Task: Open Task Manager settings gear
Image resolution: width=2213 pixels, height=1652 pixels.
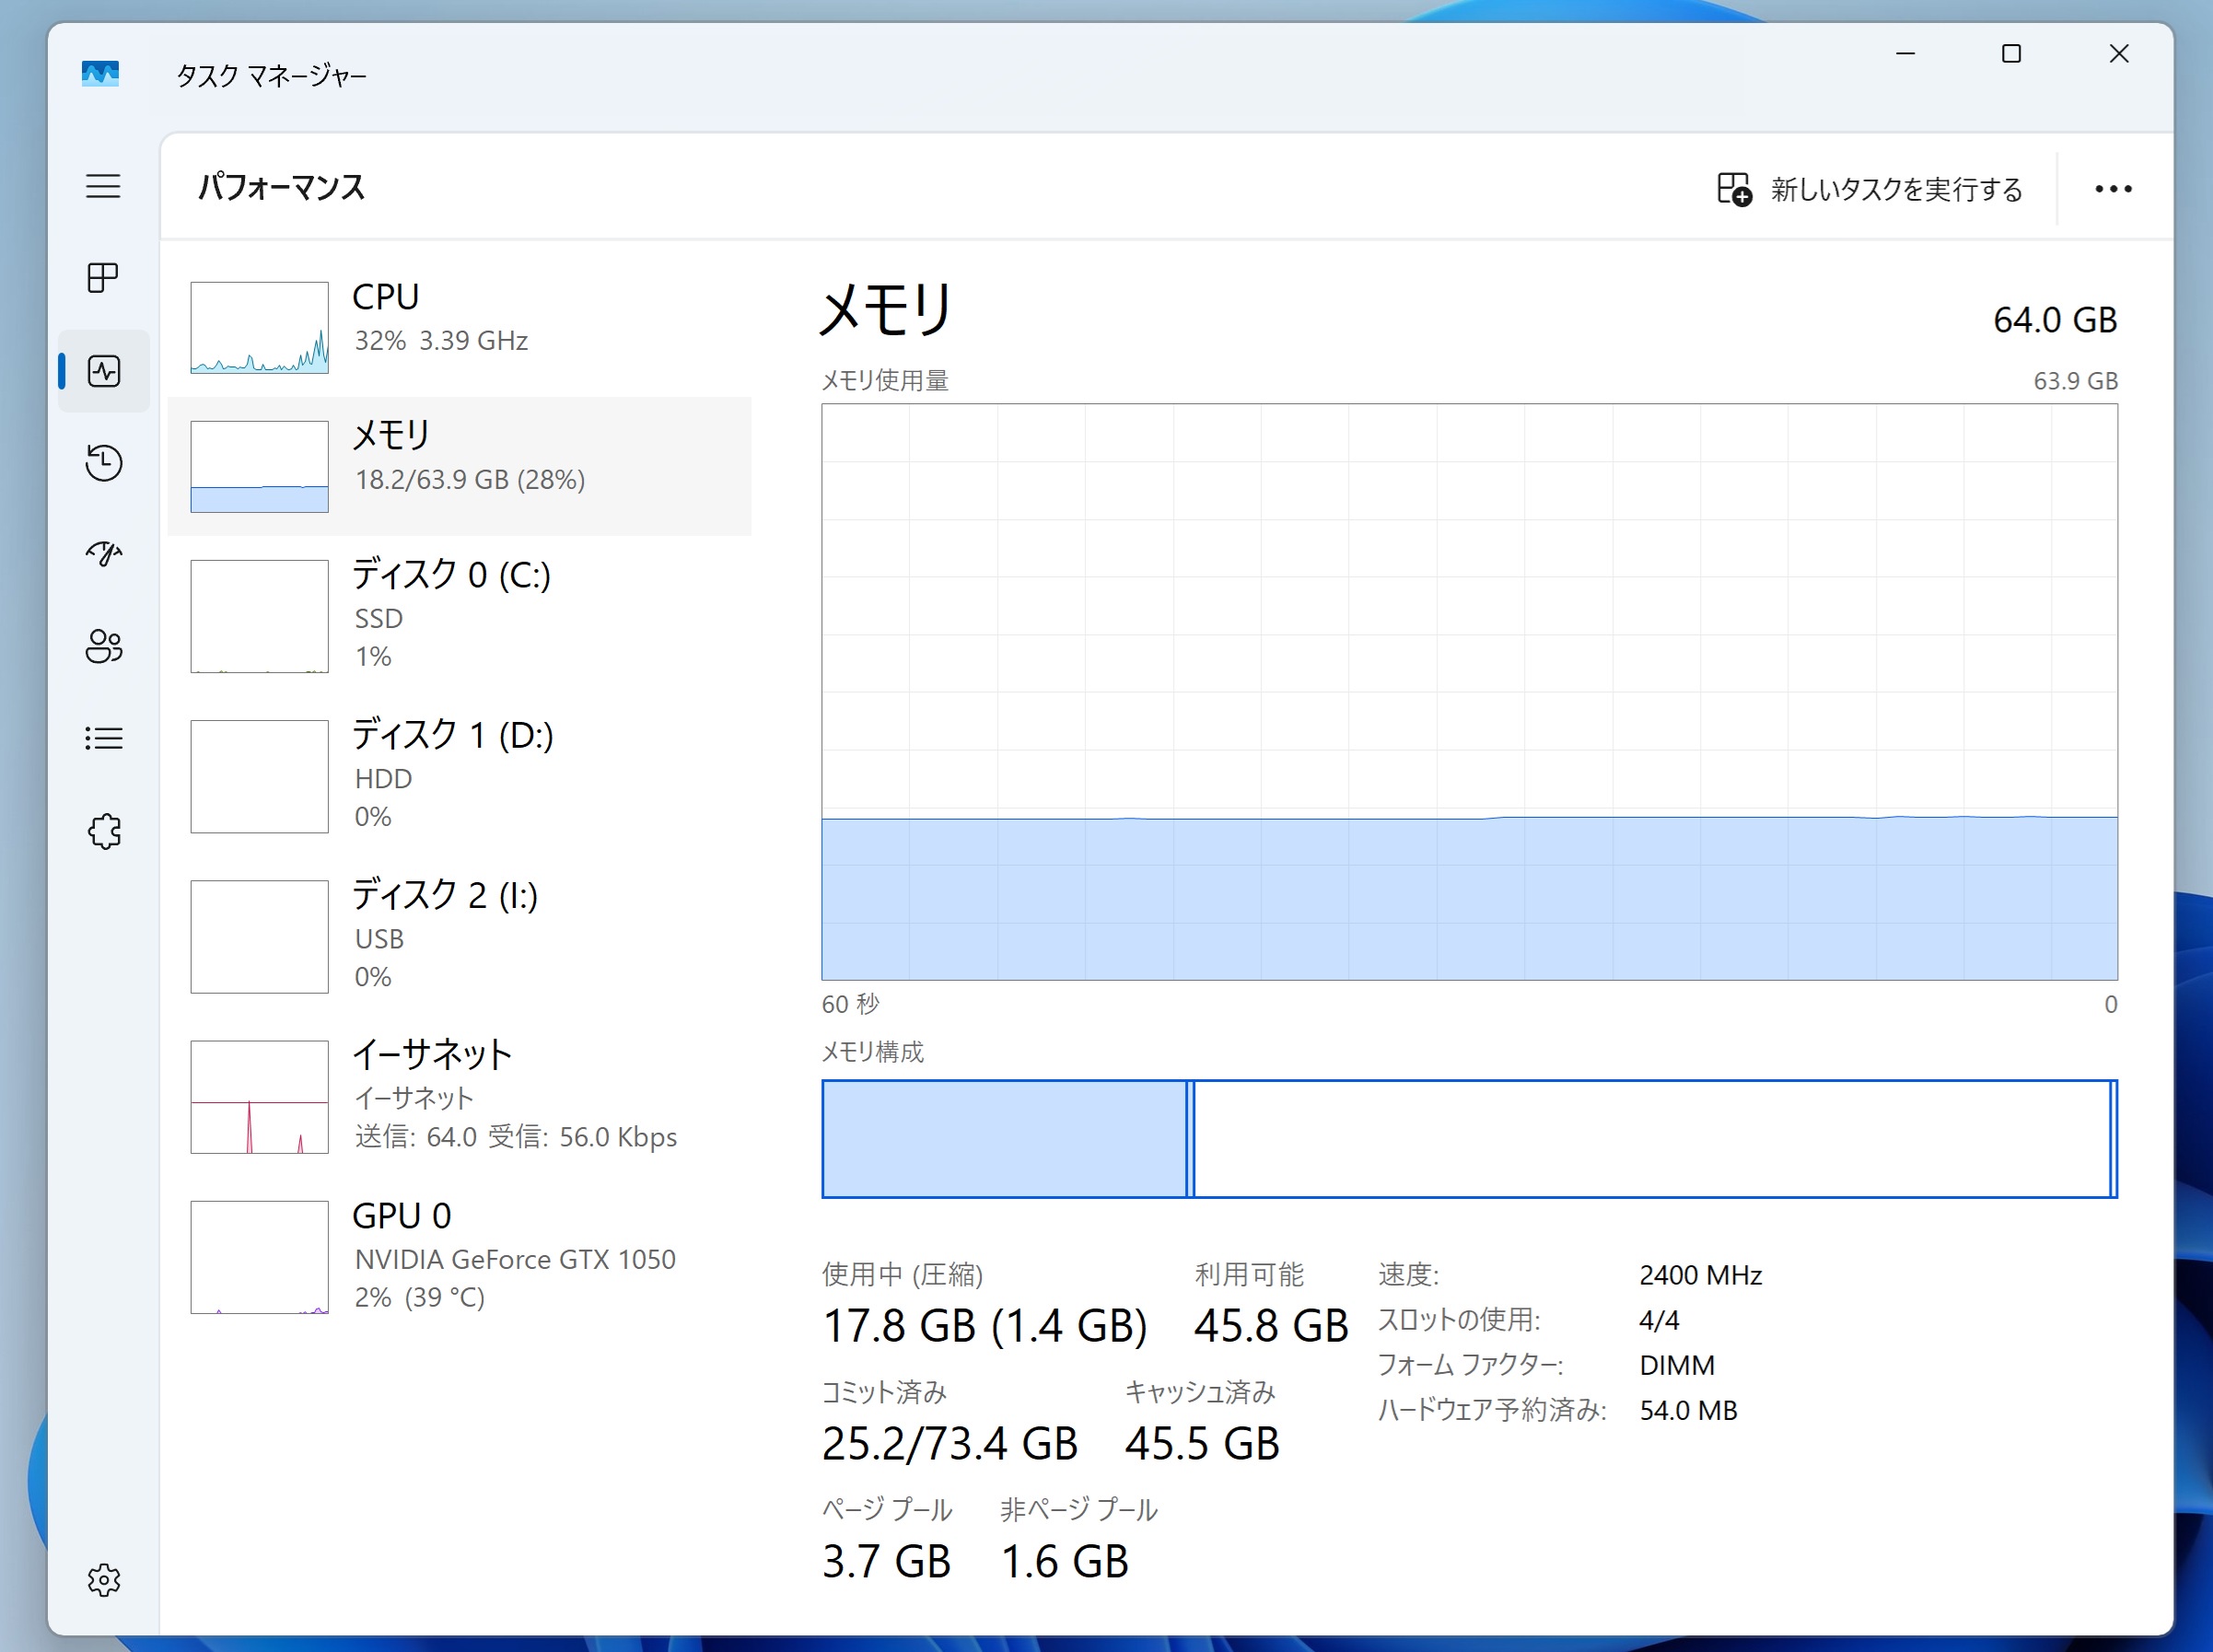Action: (x=103, y=1580)
